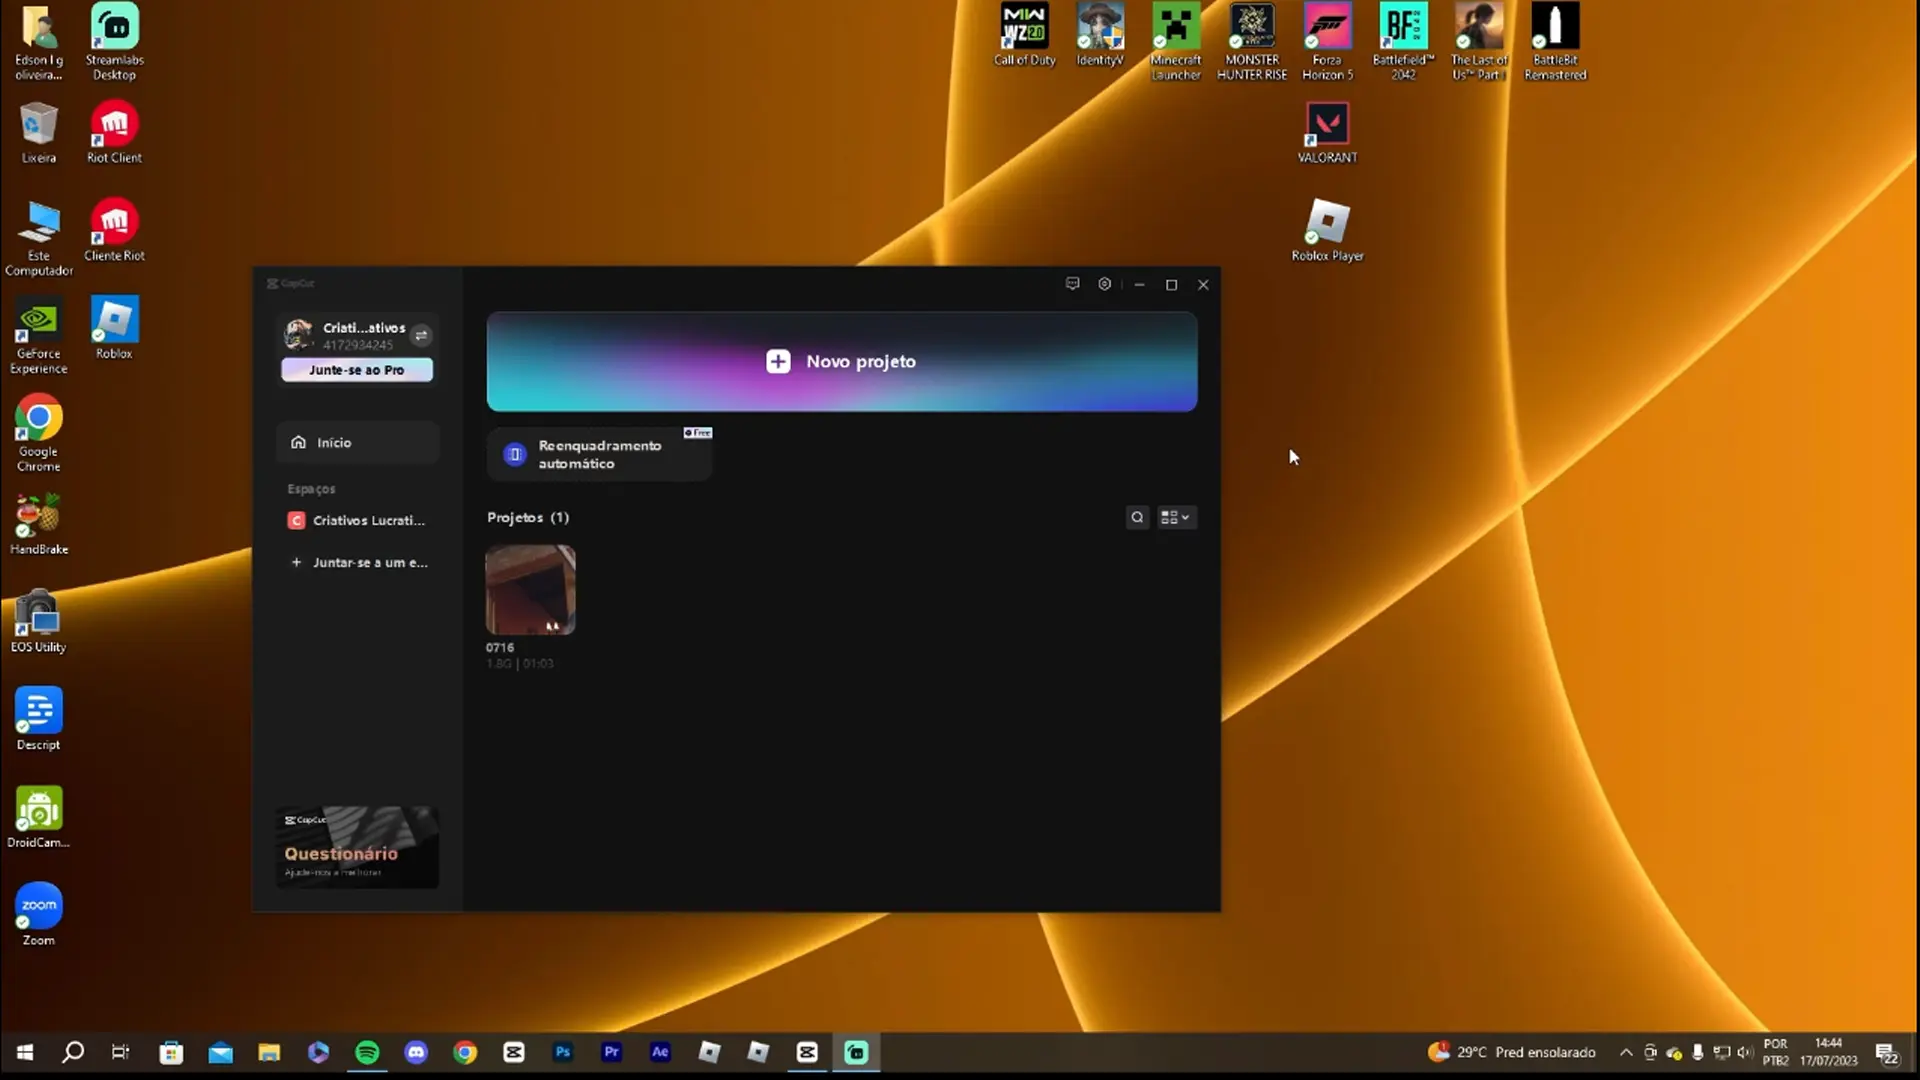
Task: Click the 0716 project title text
Action: tap(500, 647)
